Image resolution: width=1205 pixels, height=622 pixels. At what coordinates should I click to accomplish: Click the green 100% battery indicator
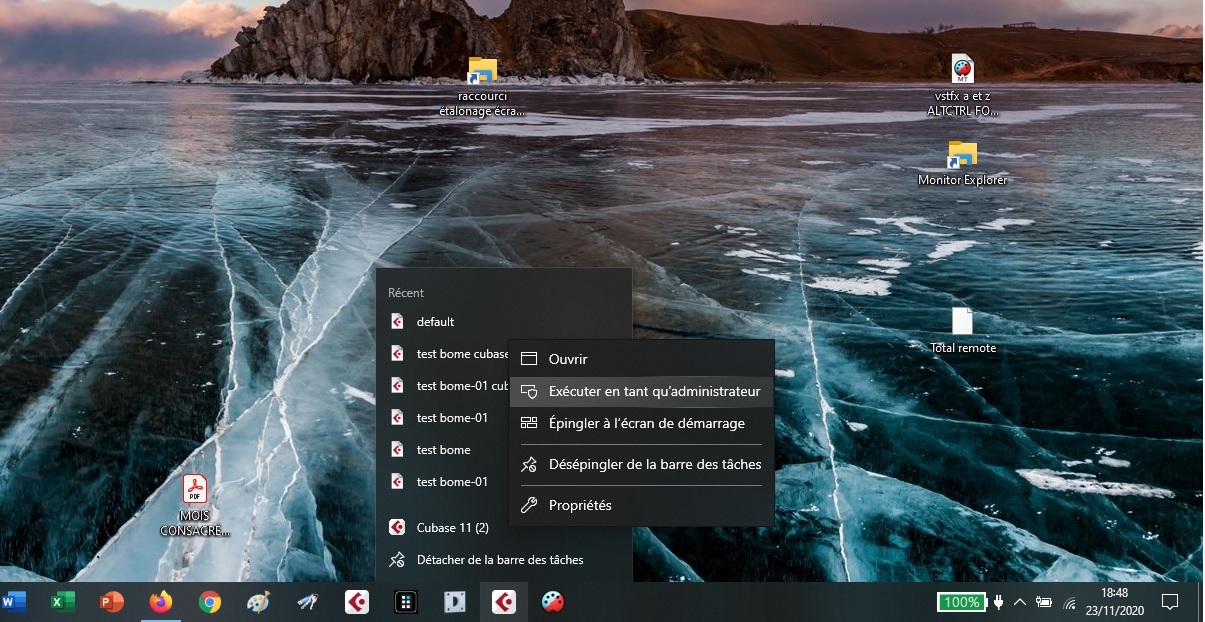point(961,602)
